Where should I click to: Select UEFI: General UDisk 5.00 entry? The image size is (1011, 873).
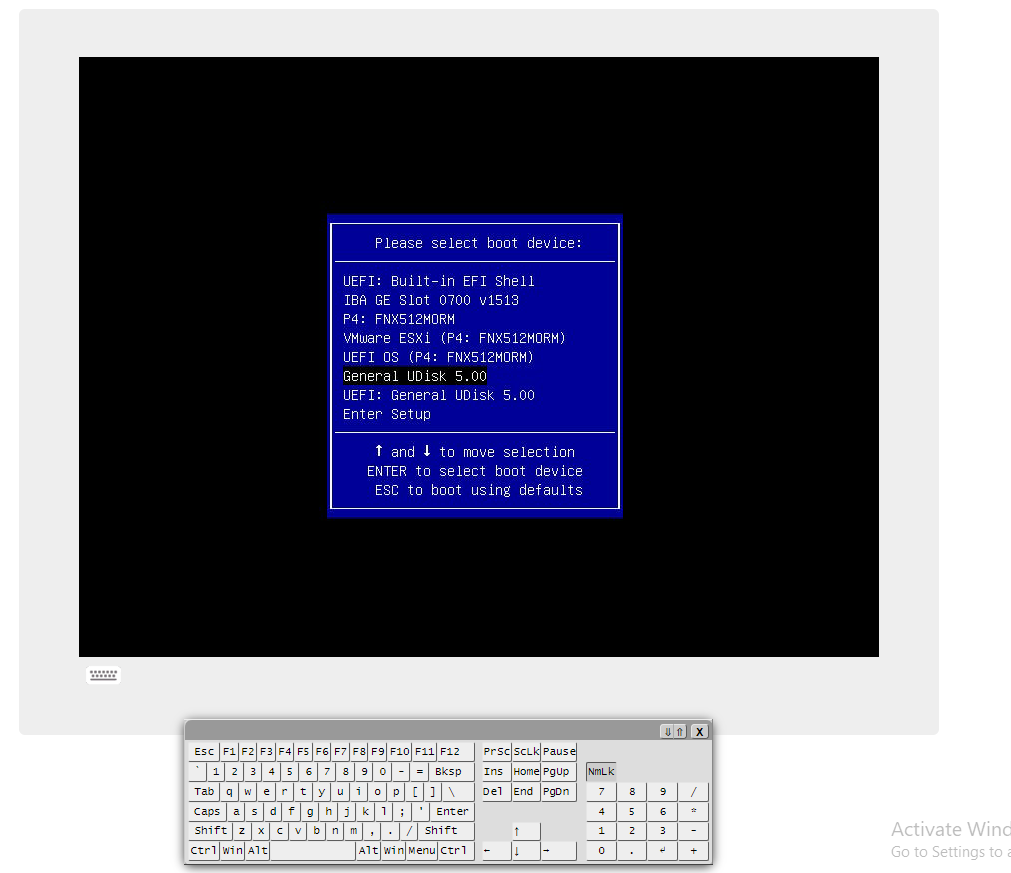point(438,395)
